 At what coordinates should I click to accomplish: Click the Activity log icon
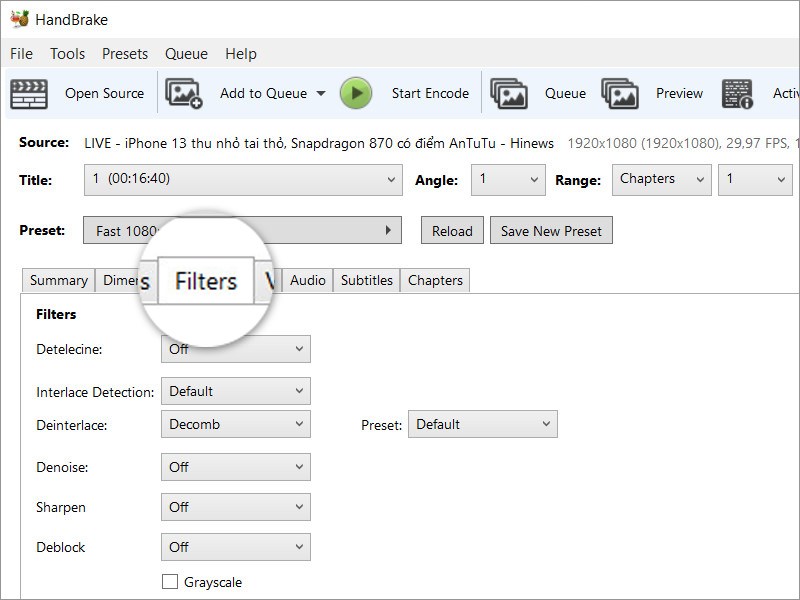point(737,94)
